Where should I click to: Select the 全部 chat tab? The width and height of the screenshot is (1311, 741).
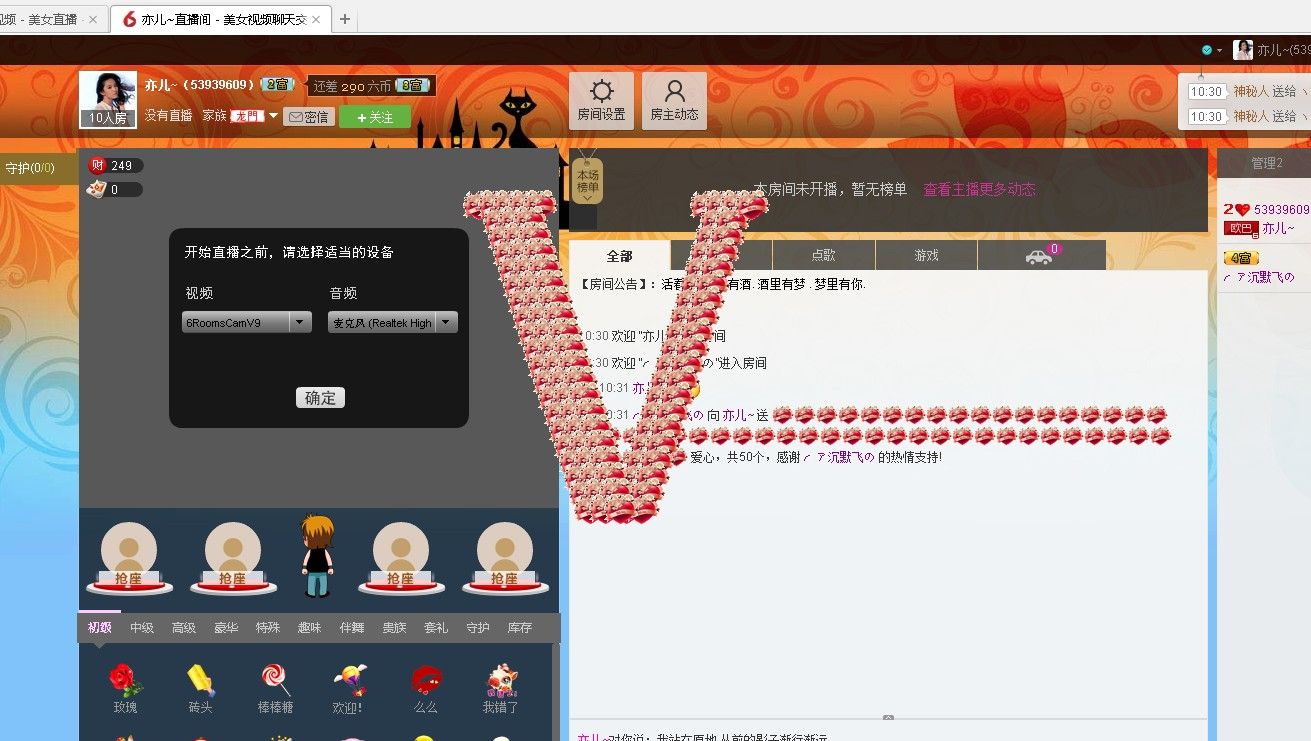pos(619,255)
